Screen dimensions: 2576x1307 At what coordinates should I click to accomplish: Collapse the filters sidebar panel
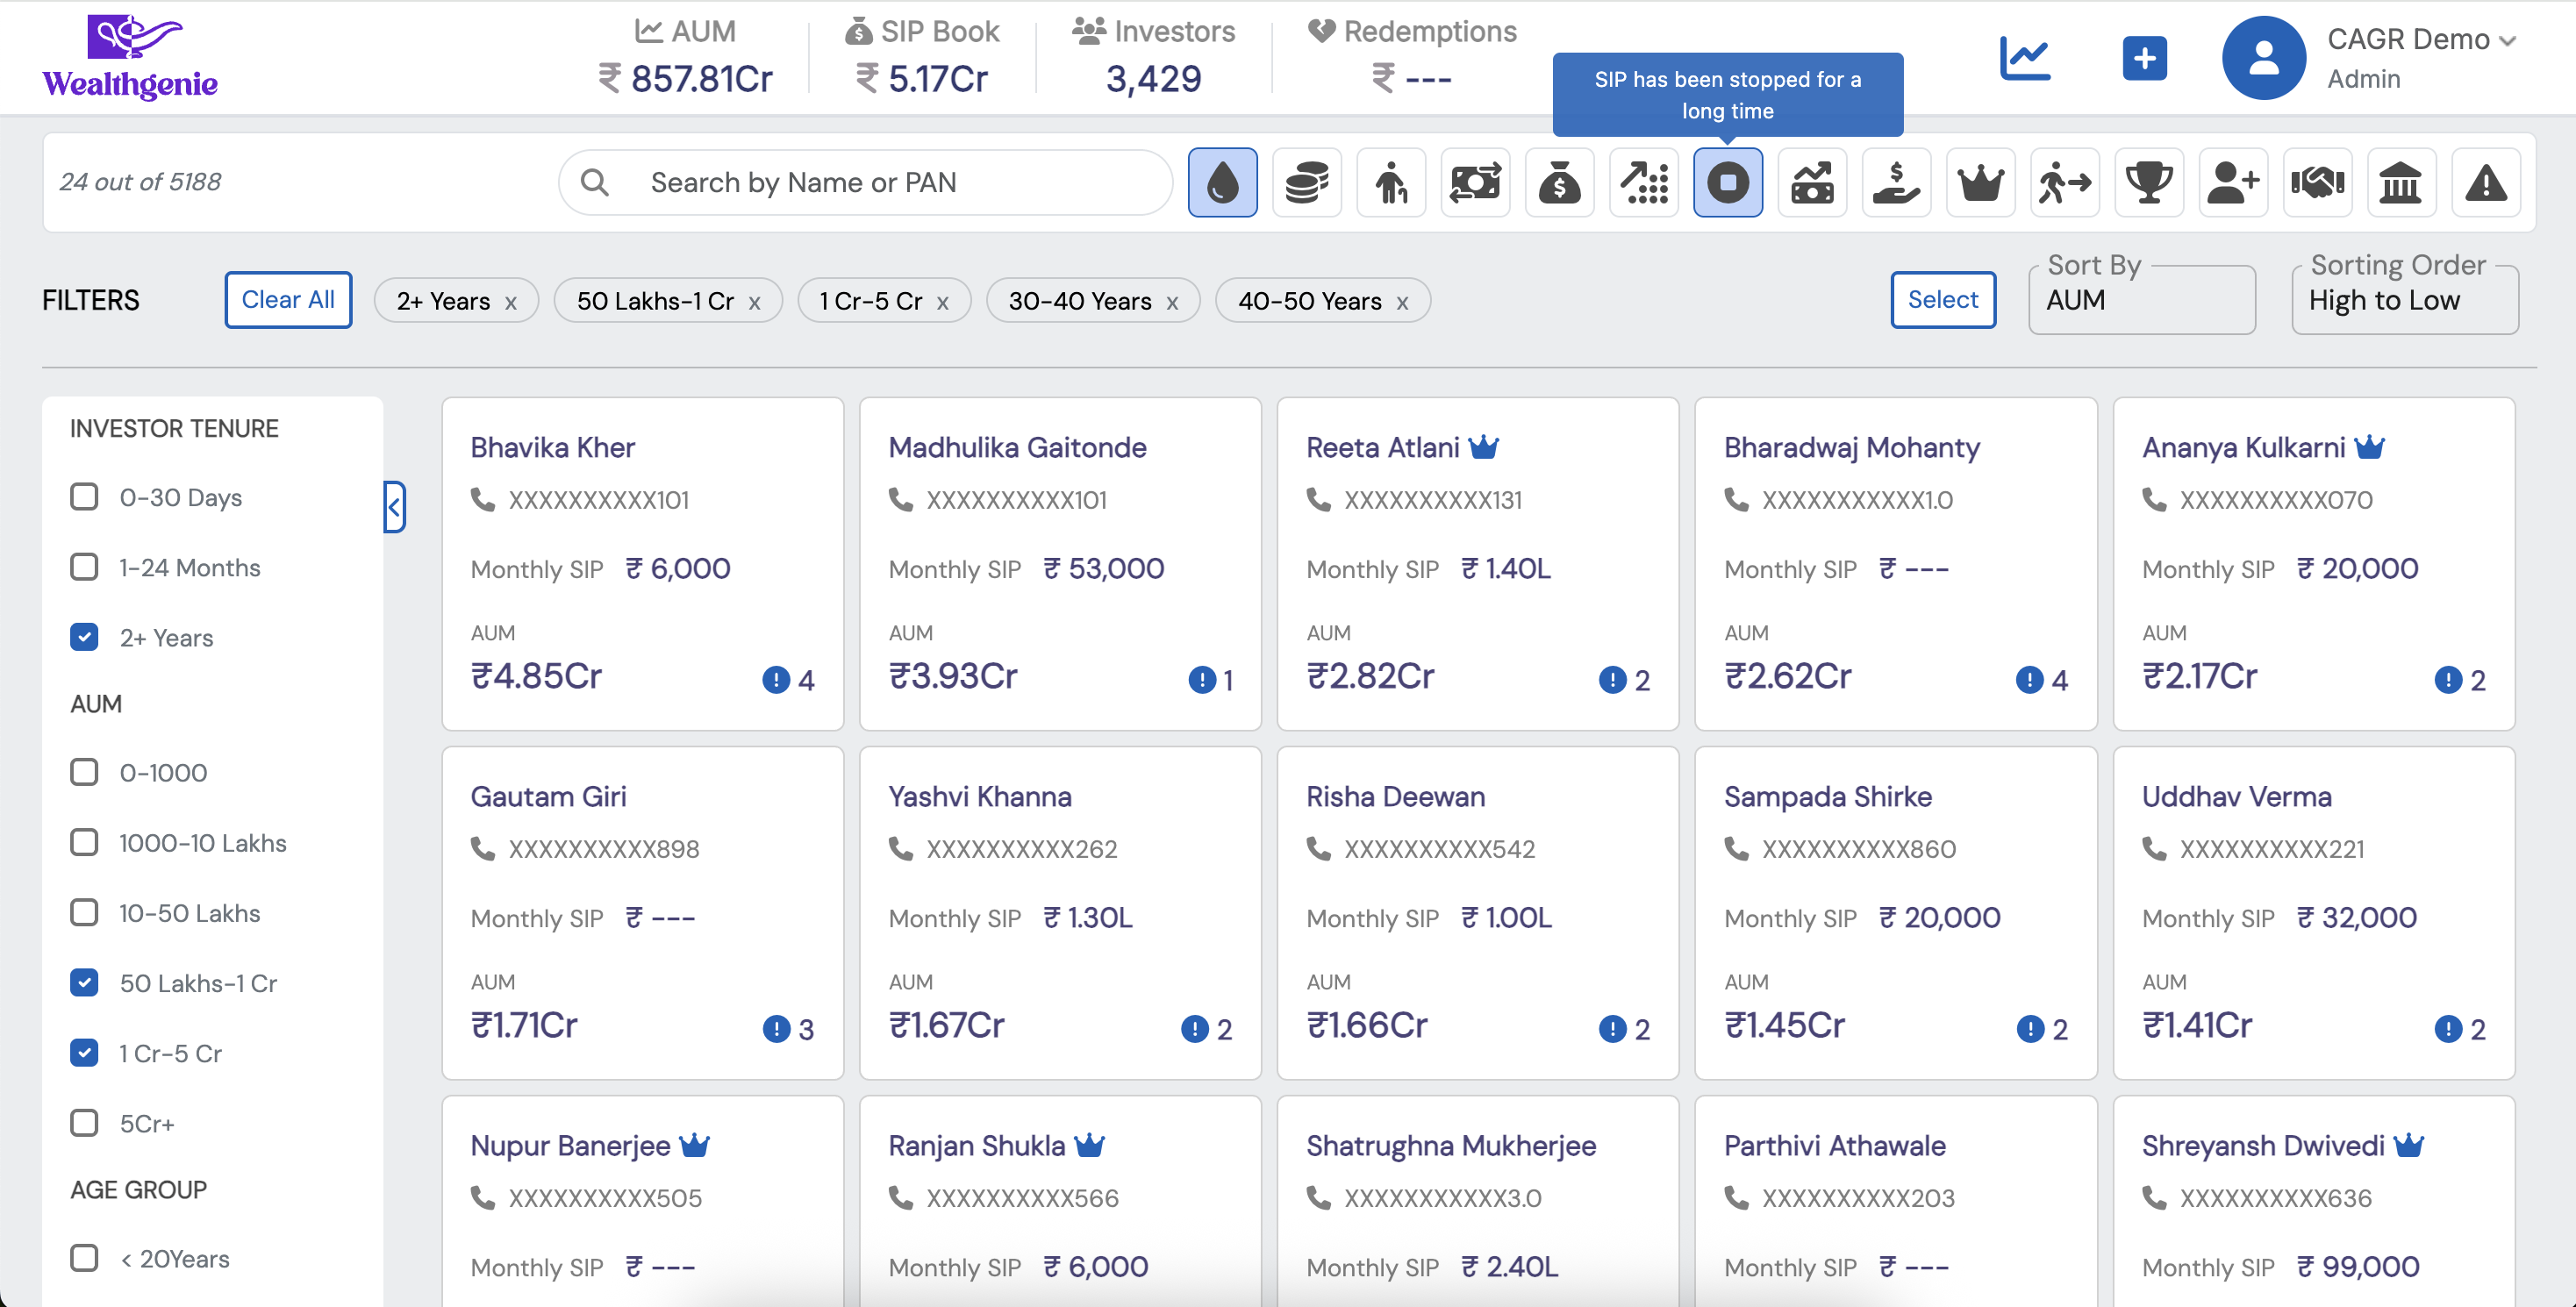point(394,508)
